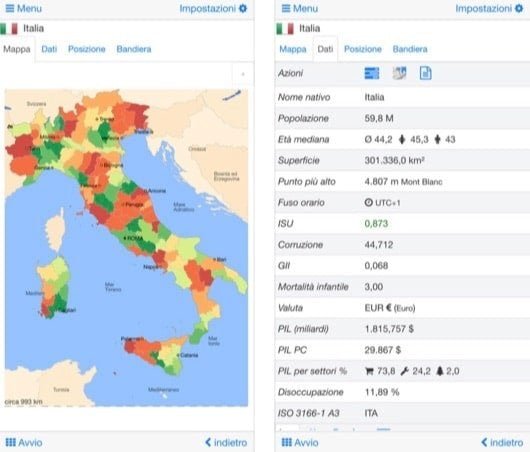The width and height of the screenshot is (530, 452).
Task: Click the Valuta value EUR € (Euro)
Action: click(x=390, y=308)
